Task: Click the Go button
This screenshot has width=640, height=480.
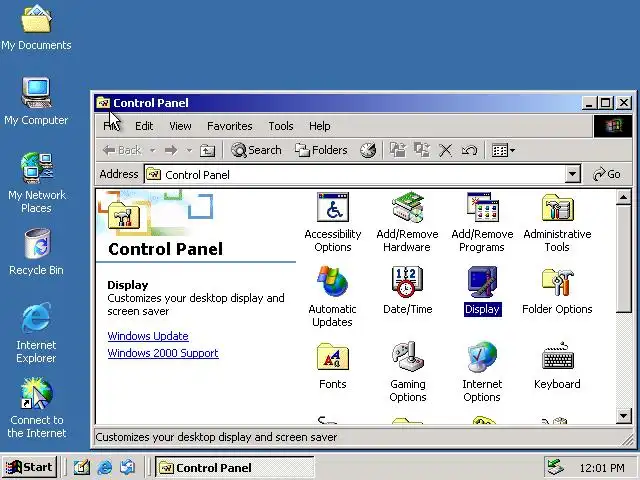Action: pyautogui.click(x=607, y=174)
